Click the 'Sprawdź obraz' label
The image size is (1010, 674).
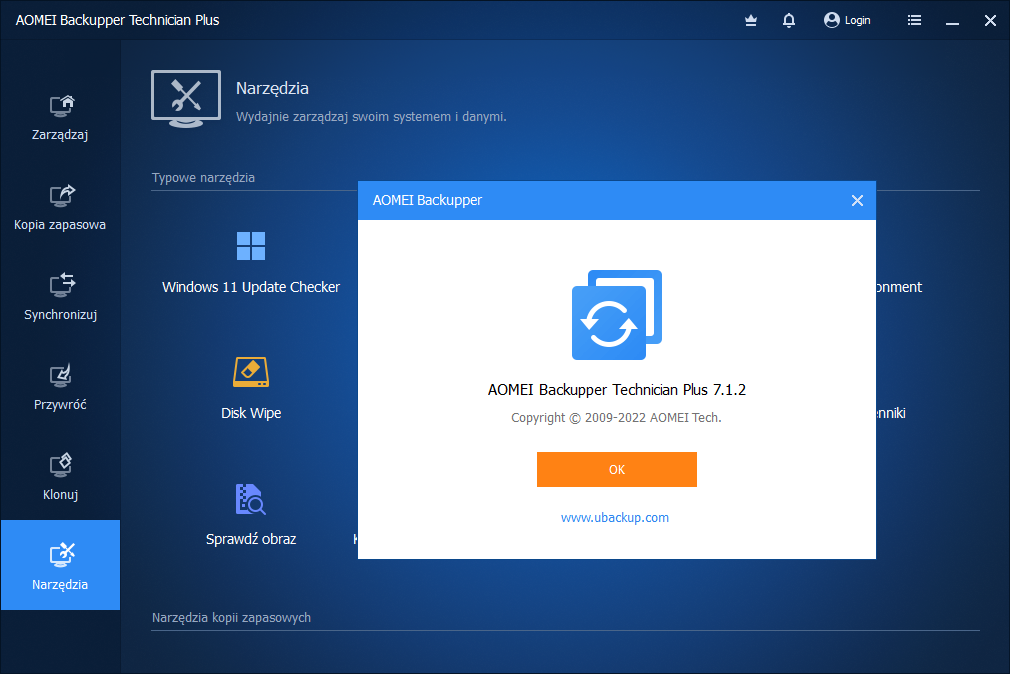coord(251,539)
